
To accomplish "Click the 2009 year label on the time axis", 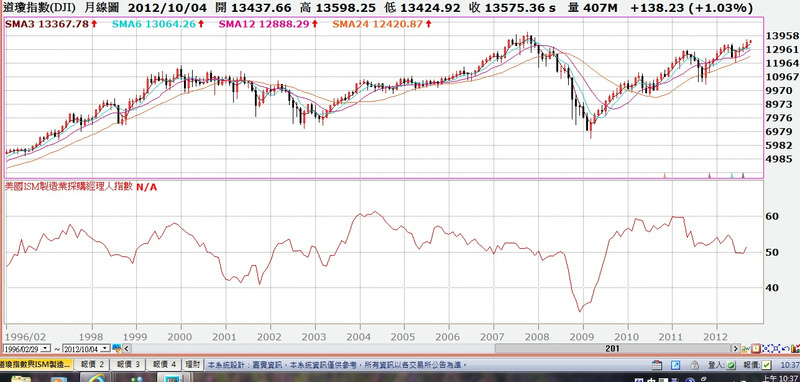I will (582, 337).
